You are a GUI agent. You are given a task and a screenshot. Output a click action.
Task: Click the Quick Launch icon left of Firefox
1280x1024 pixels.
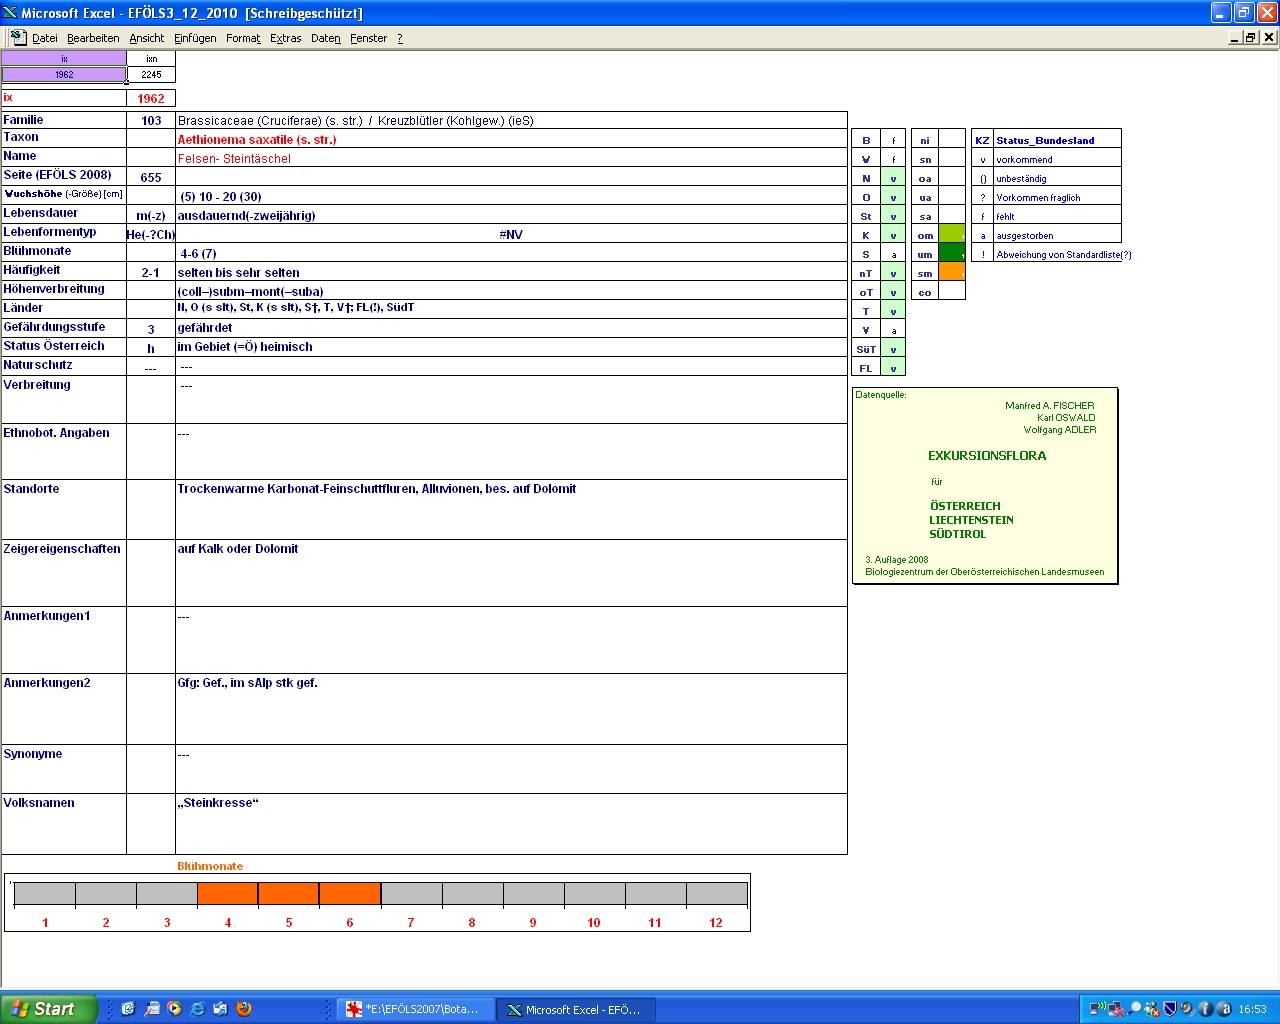click(220, 1009)
